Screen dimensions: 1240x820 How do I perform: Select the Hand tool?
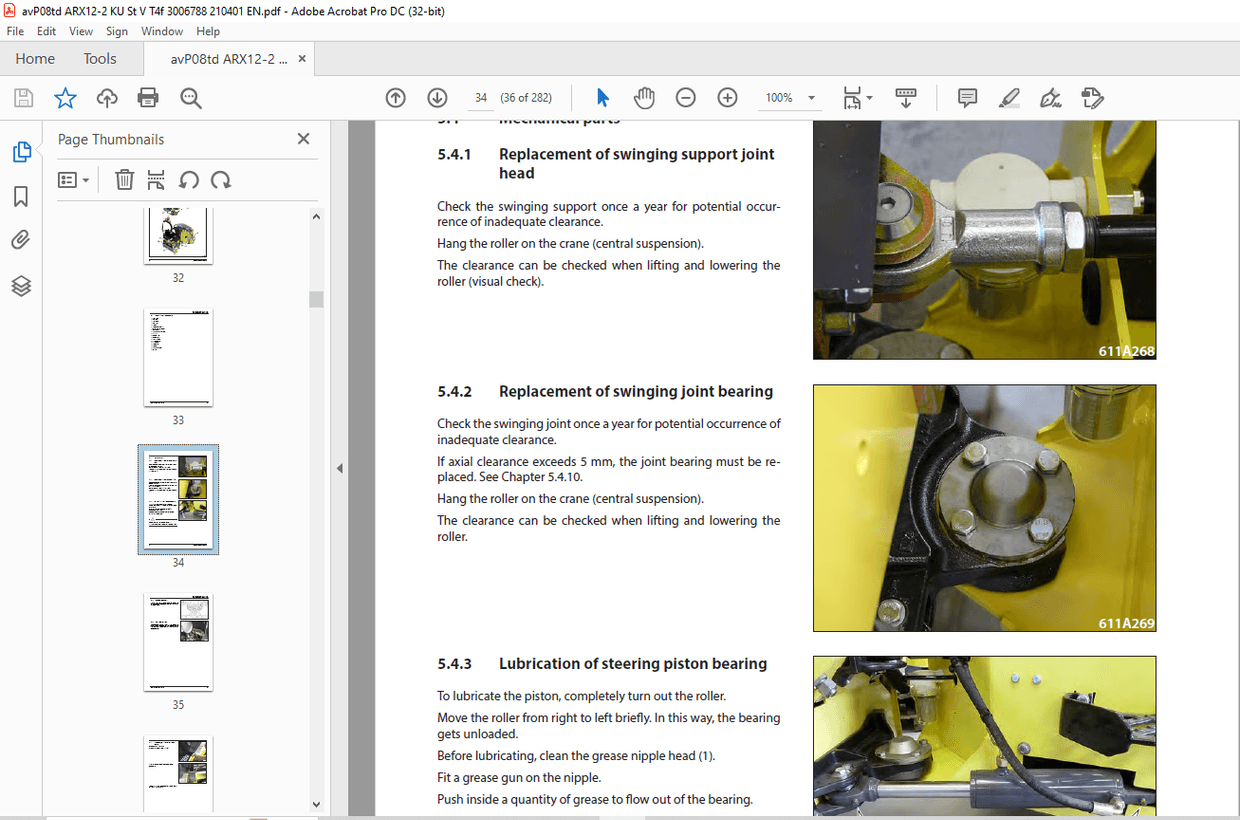[644, 97]
